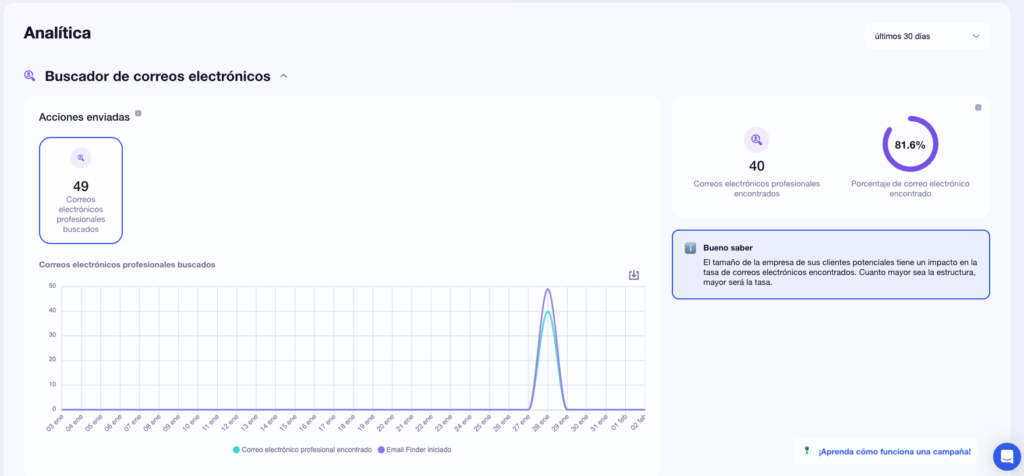
Task: Collapse section using chevron beside Buscador heading
Action: coord(284,76)
